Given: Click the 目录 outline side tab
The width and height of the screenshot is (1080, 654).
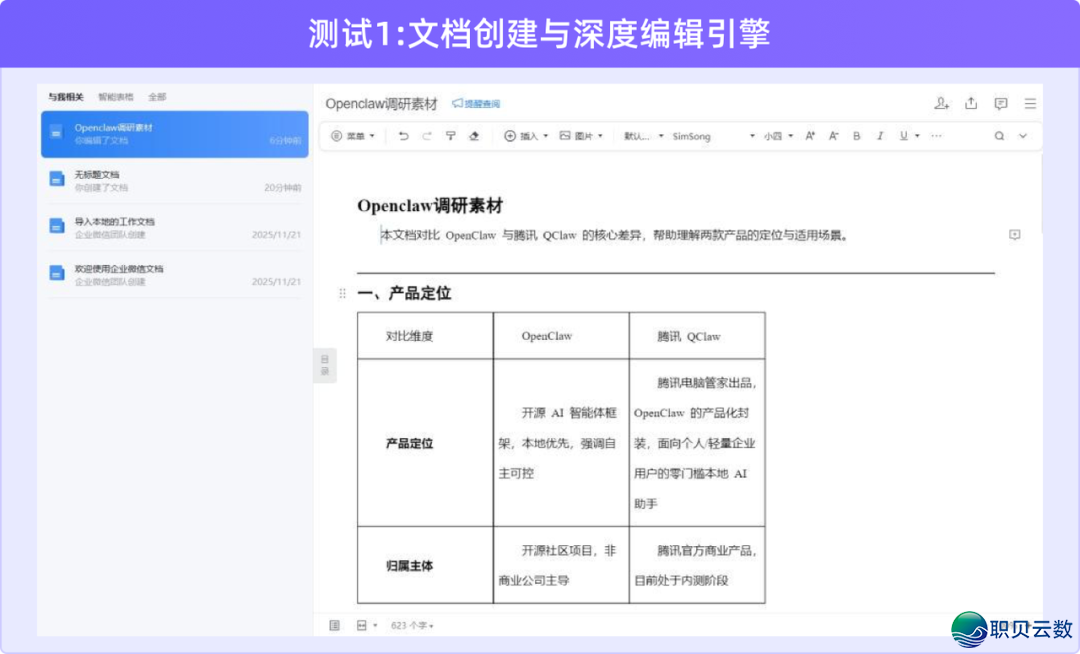Looking at the screenshot, I should coord(324,365).
